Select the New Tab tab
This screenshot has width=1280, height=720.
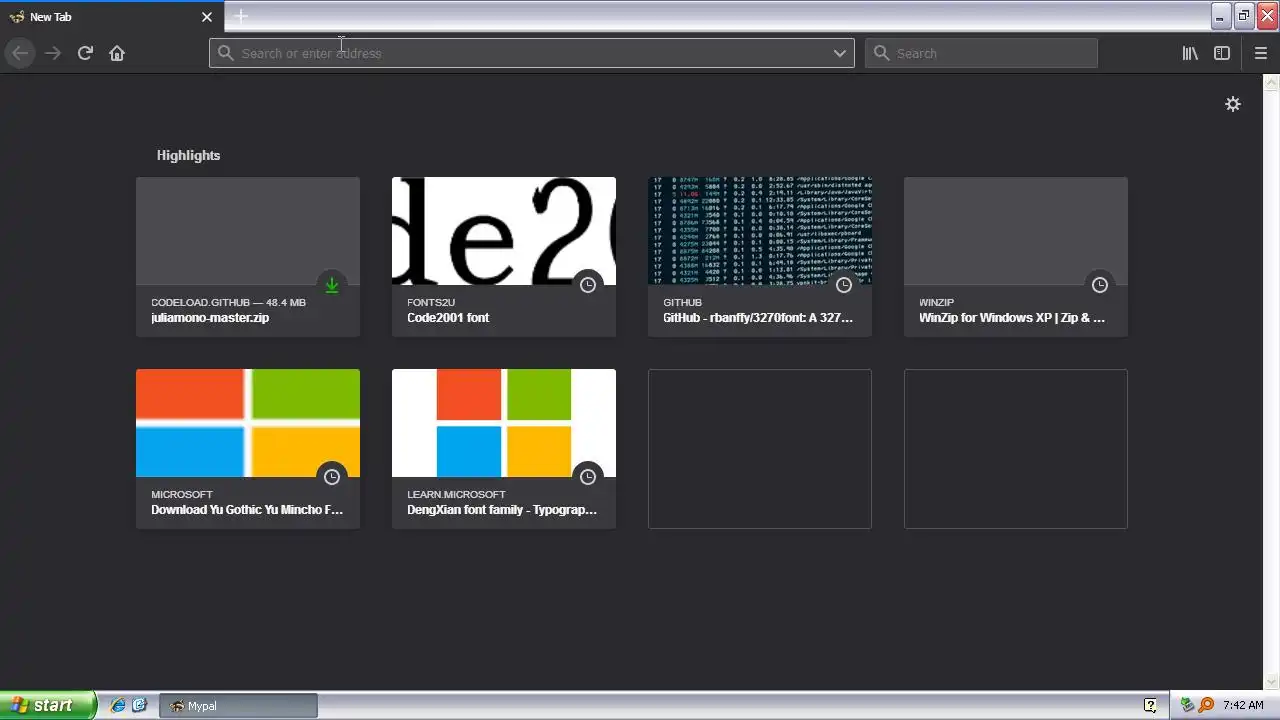[111, 17]
